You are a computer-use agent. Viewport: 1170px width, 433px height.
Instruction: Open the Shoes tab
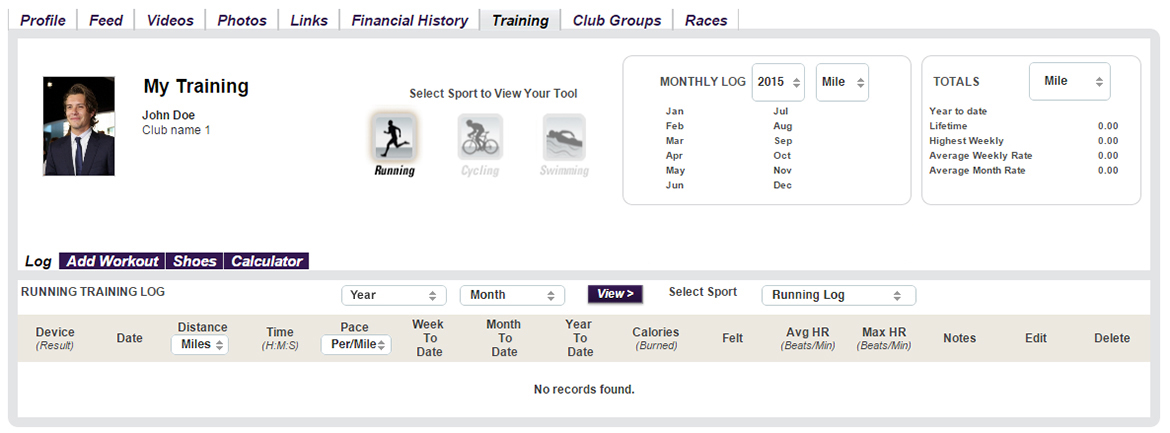(x=194, y=261)
